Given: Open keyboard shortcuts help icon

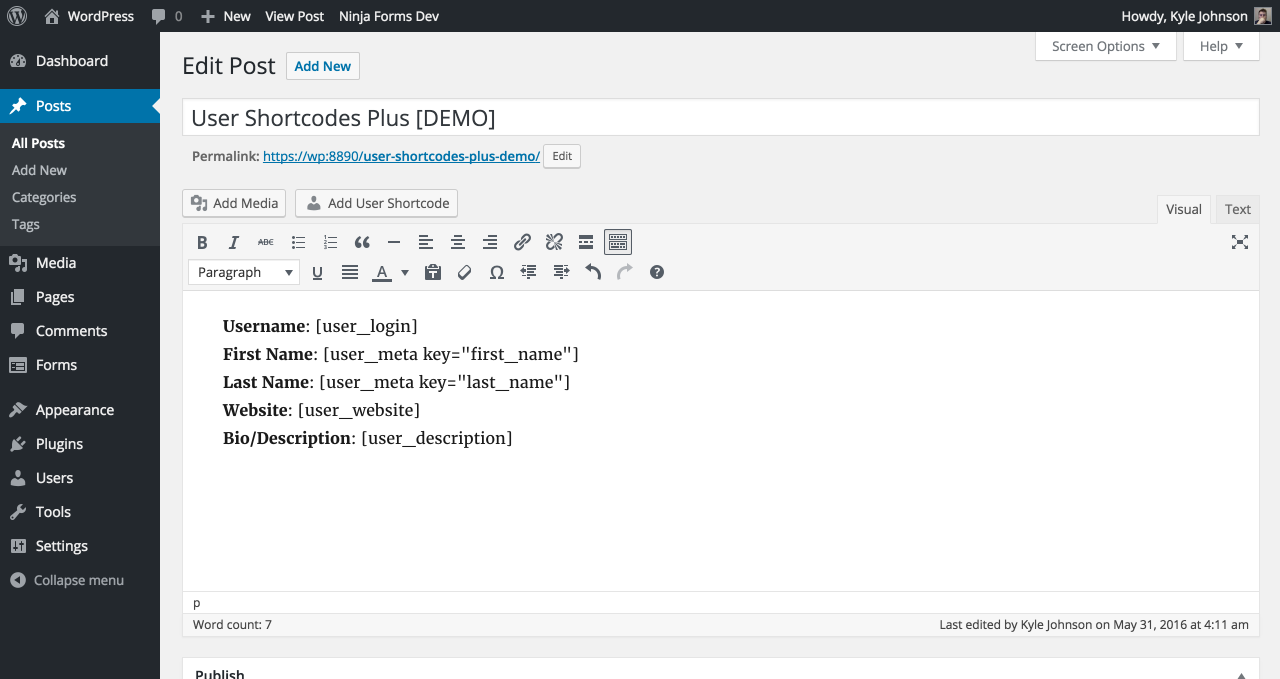Looking at the screenshot, I should tap(657, 272).
